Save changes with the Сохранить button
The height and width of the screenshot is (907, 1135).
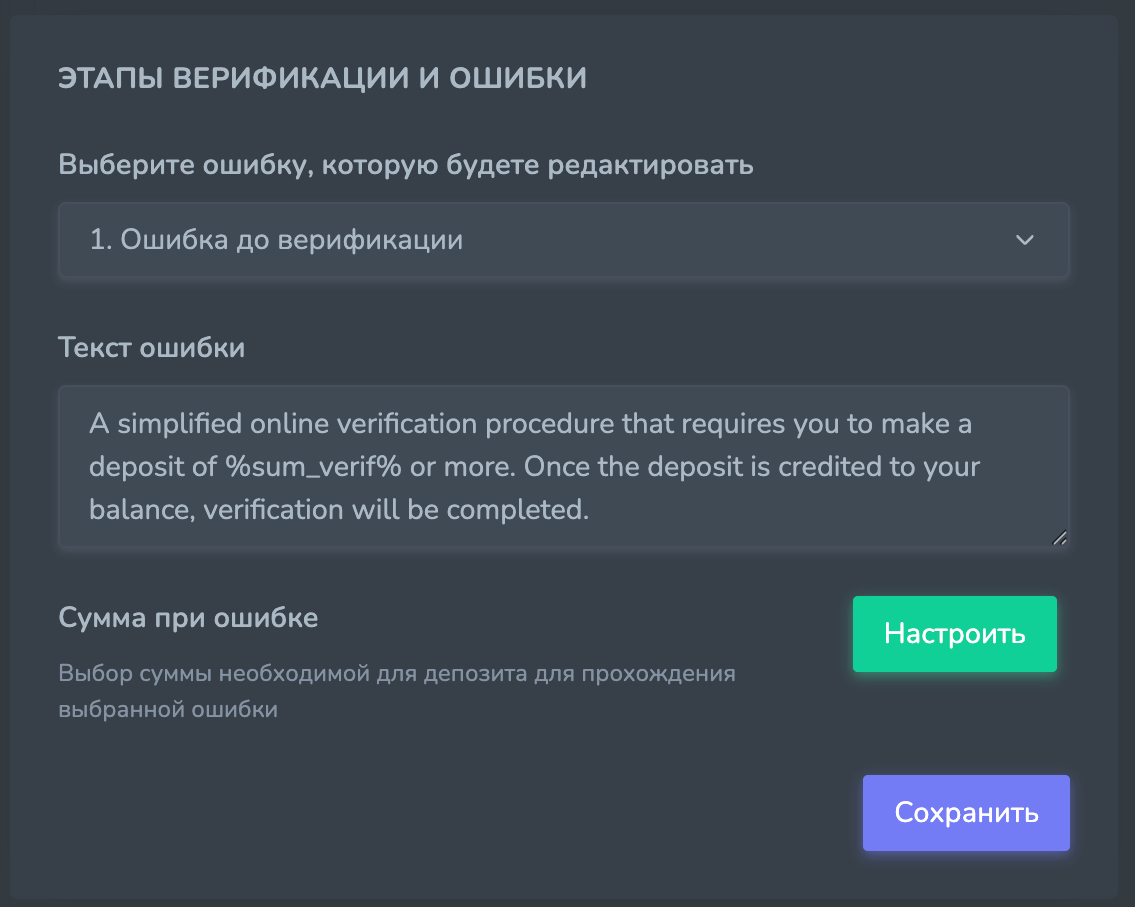pyautogui.click(x=966, y=813)
